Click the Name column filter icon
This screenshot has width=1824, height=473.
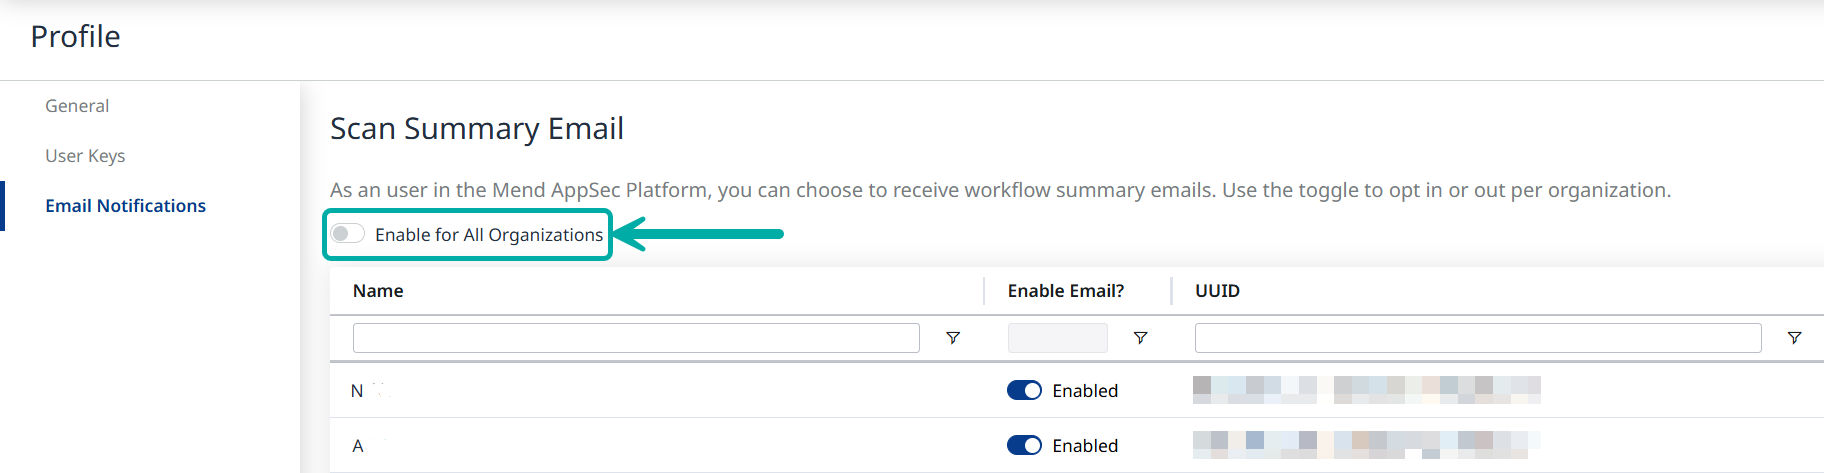953,338
